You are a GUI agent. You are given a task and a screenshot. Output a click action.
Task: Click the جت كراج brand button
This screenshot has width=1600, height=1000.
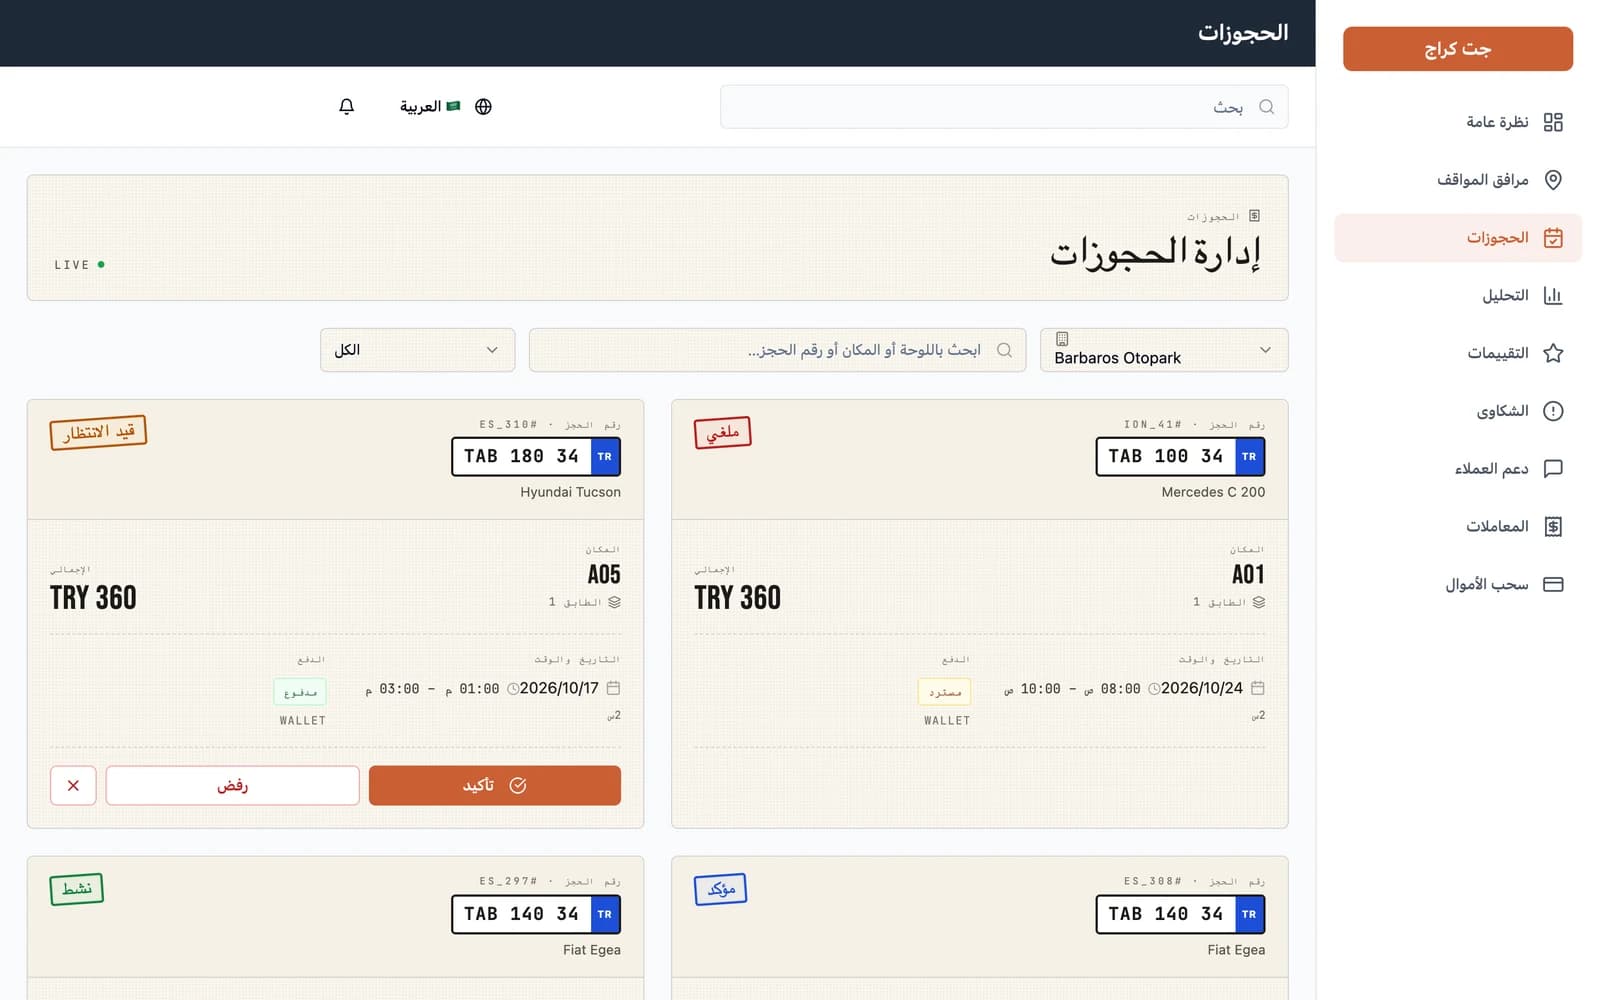click(x=1458, y=49)
